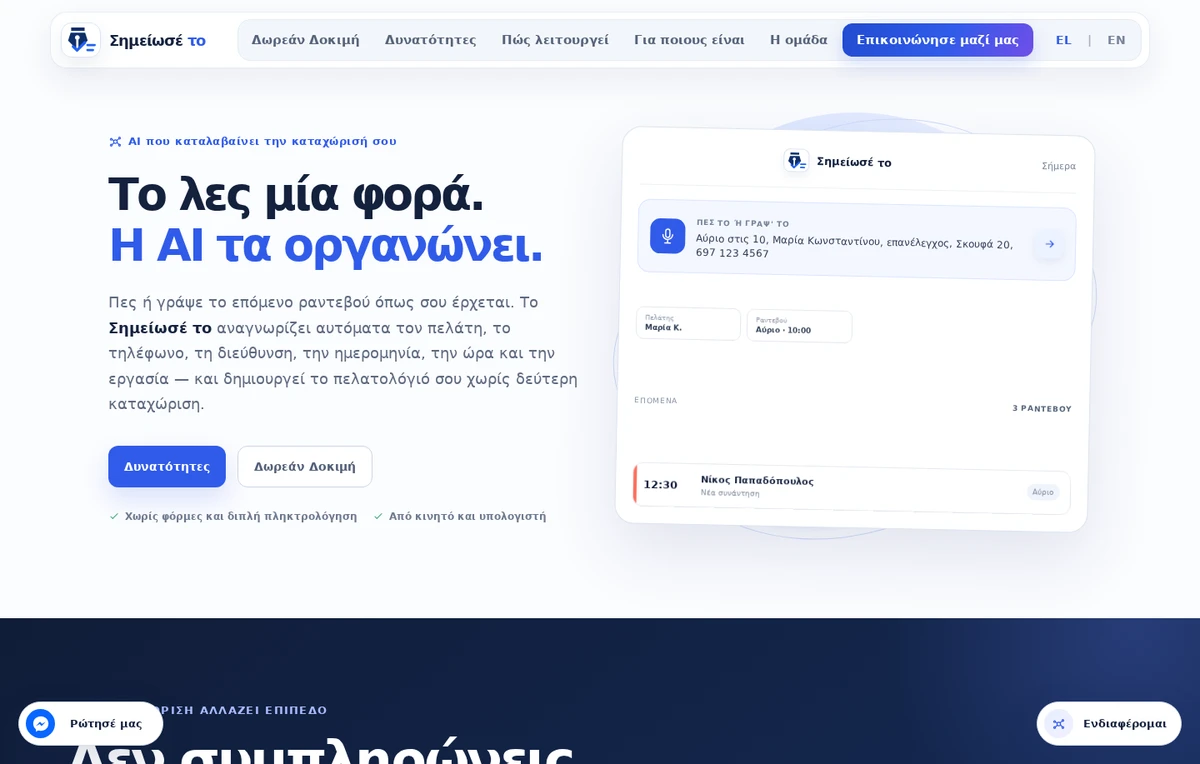Click the Νέα συνάντηση subtitle
The height and width of the screenshot is (764, 1200).
[730, 493]
